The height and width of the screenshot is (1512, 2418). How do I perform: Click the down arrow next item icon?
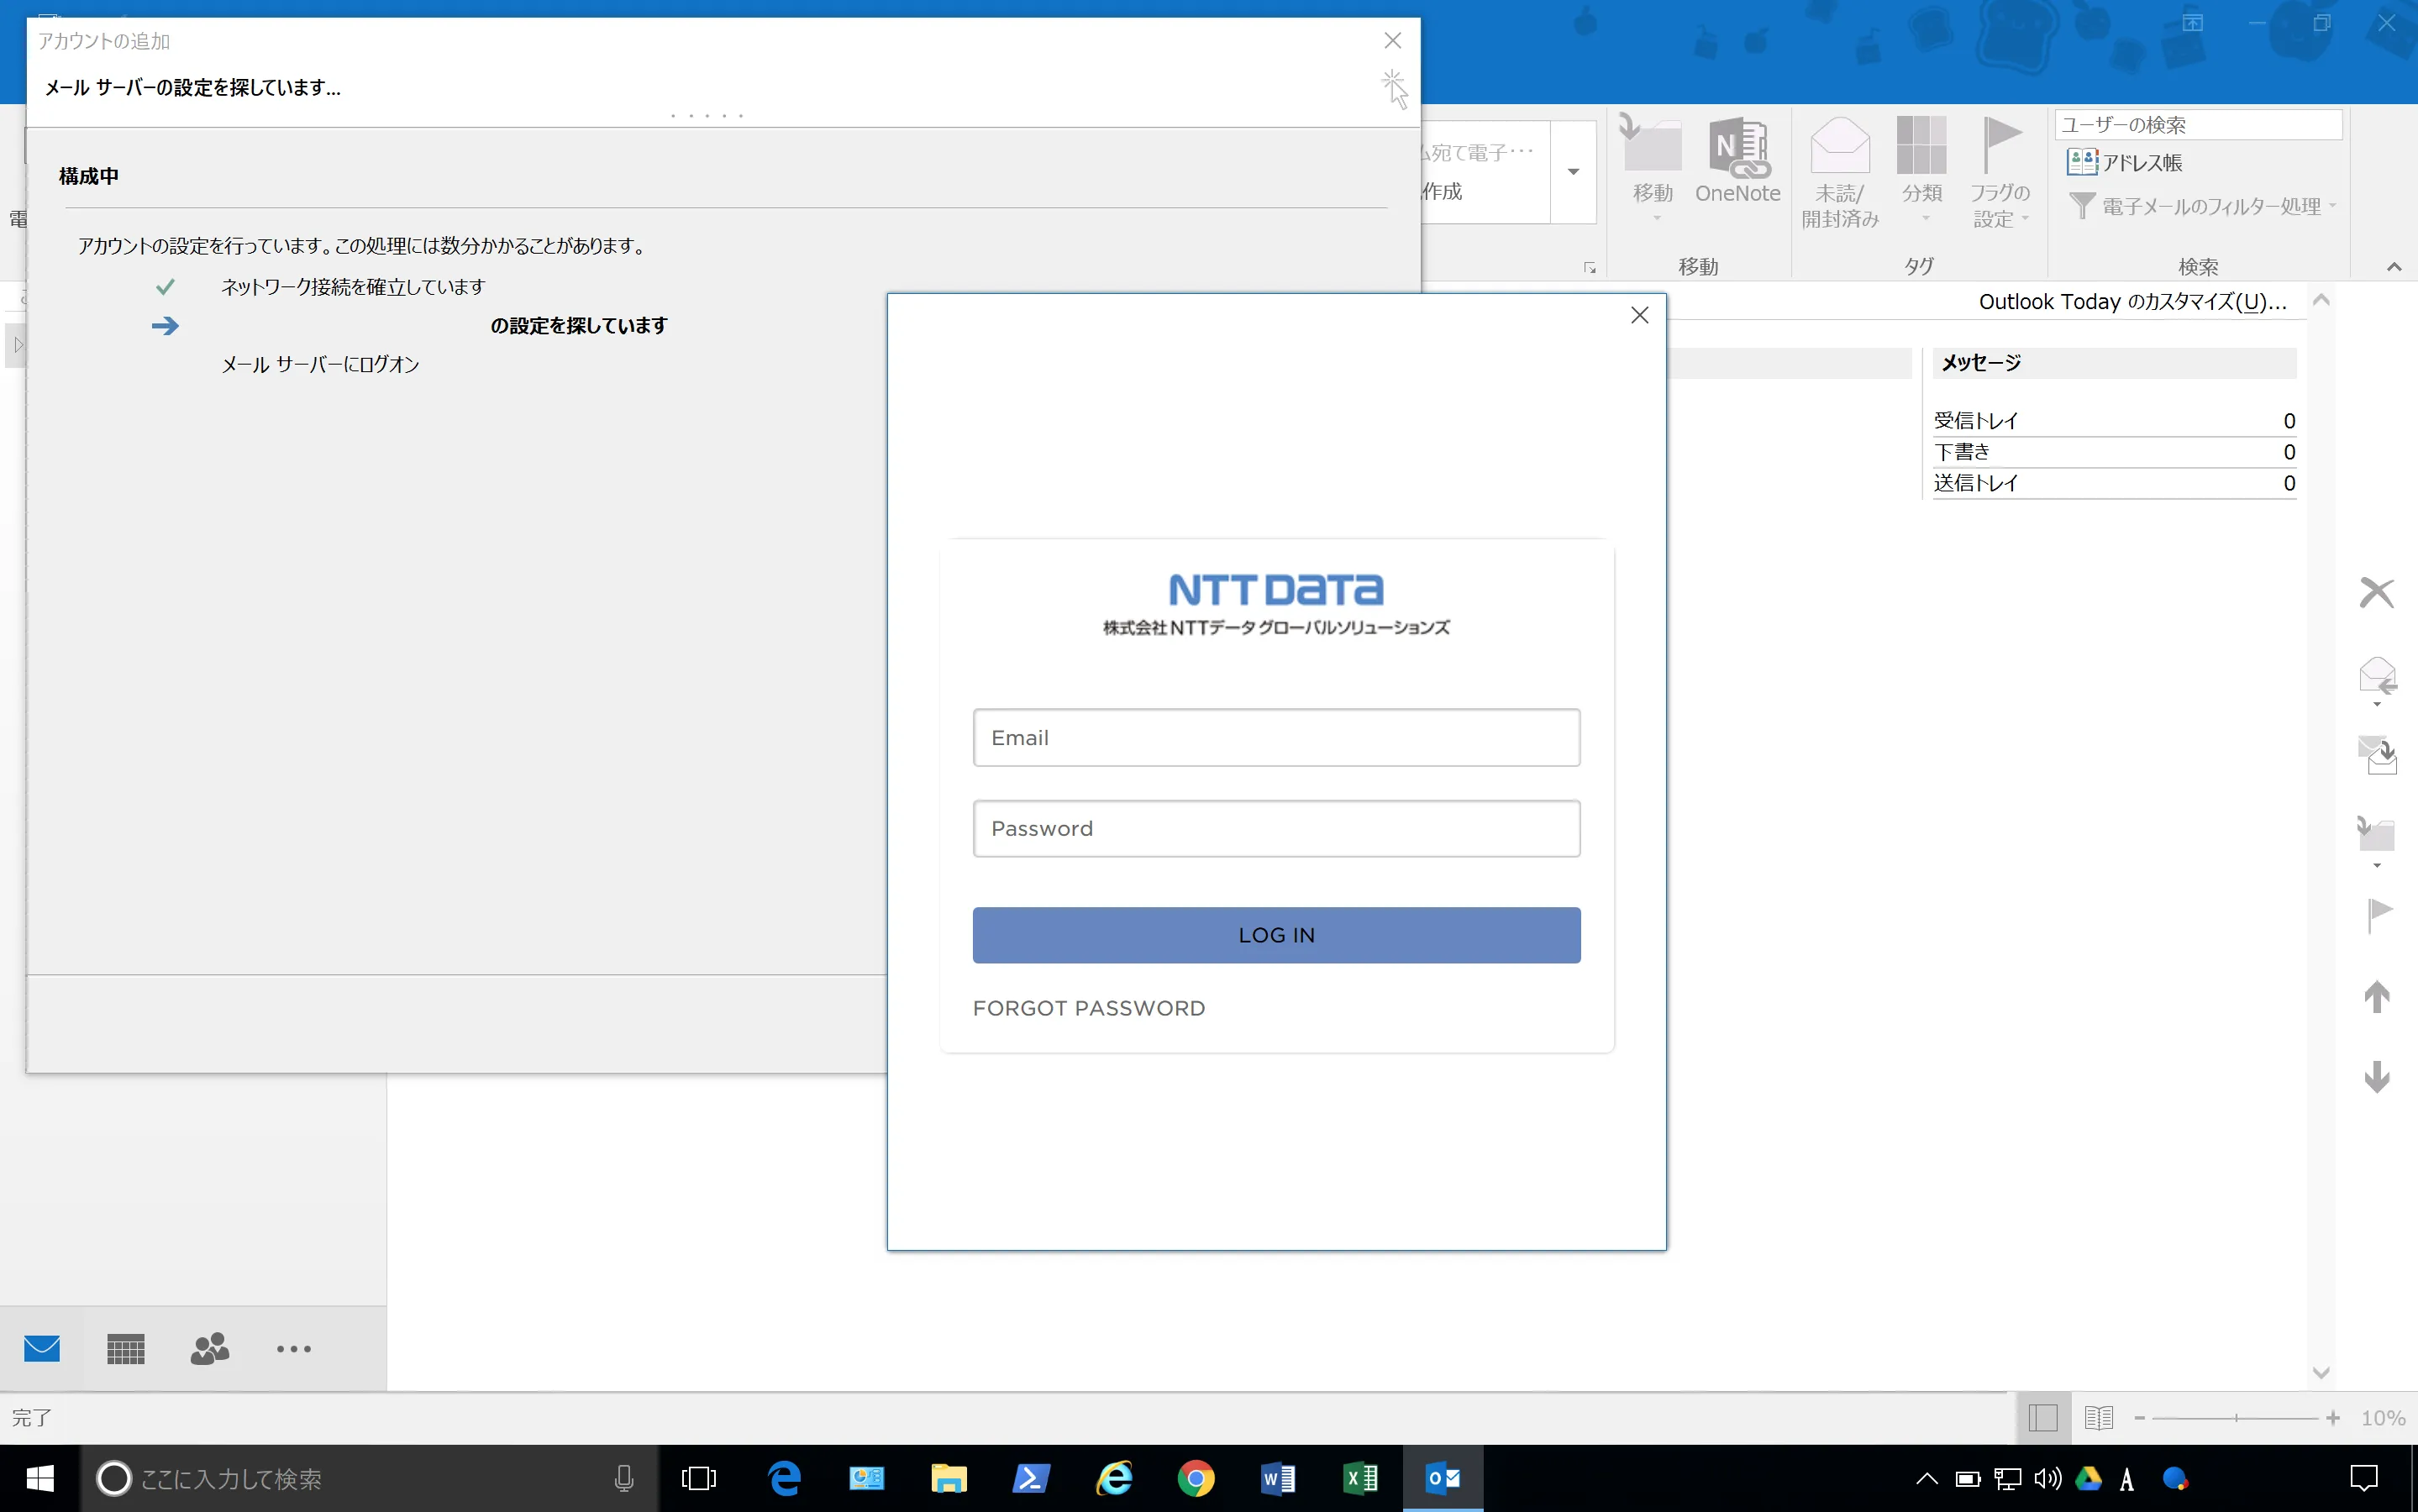pyautogui.click(x=2377, y=1077)
